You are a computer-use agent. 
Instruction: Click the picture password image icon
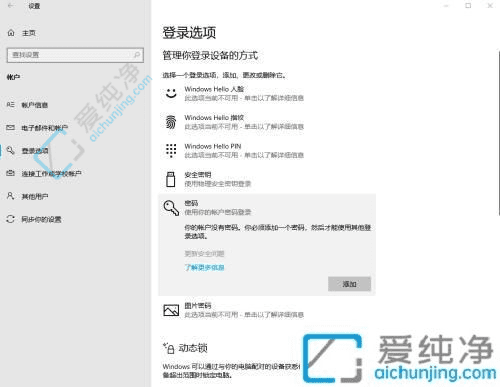click(x=171, y=310)
